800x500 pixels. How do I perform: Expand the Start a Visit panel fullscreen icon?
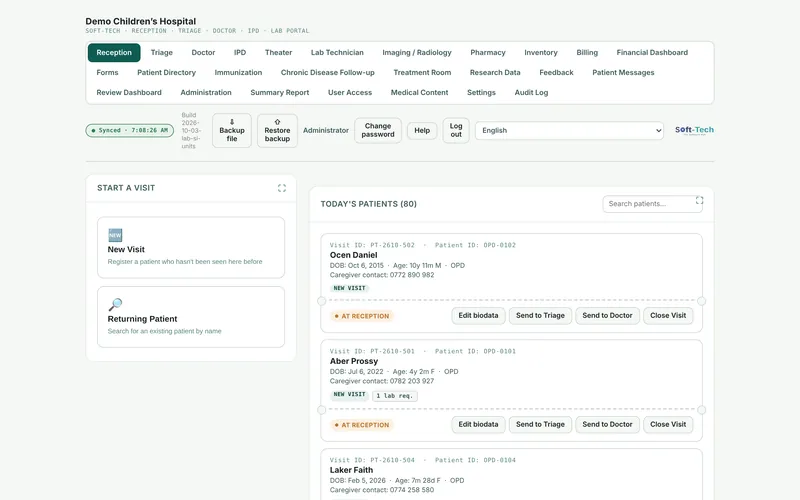point(282,188)
